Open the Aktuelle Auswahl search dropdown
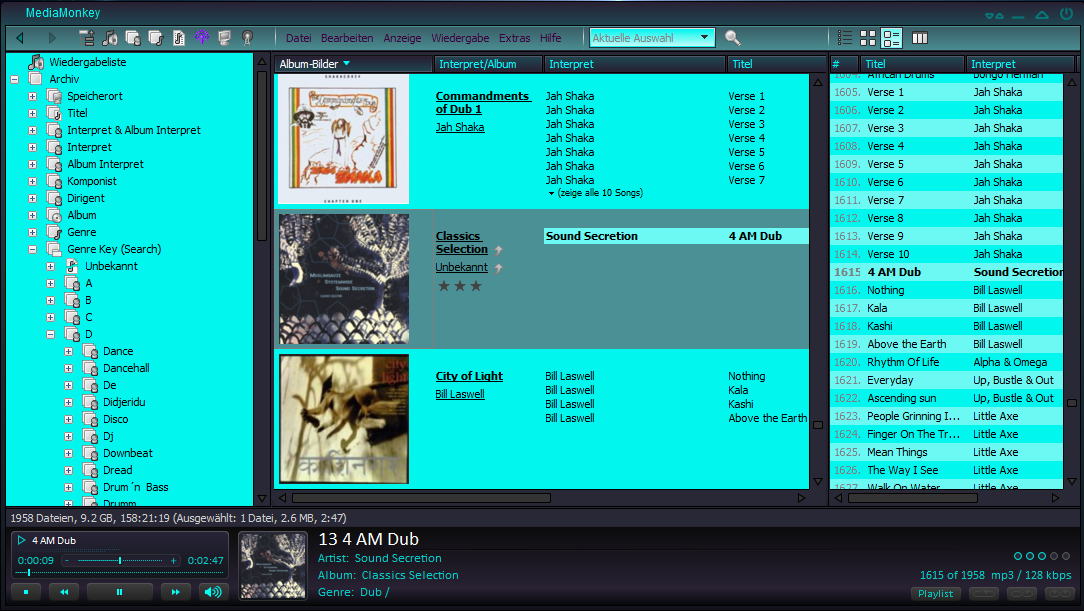The height and width of the screenshot is (611, 1084). pos(704,37)
